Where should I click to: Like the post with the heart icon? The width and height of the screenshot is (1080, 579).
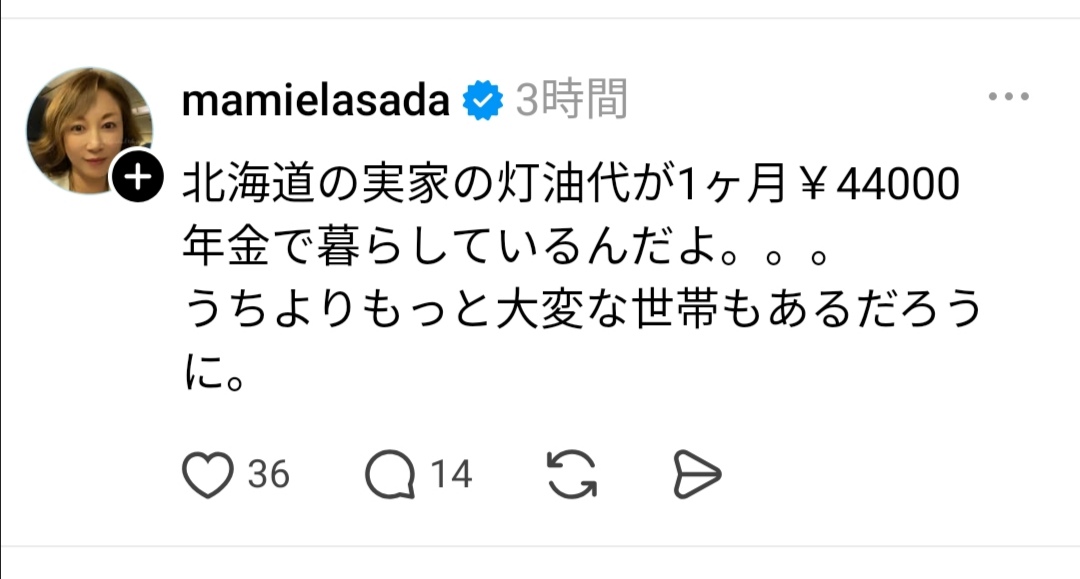pos(208,473)
